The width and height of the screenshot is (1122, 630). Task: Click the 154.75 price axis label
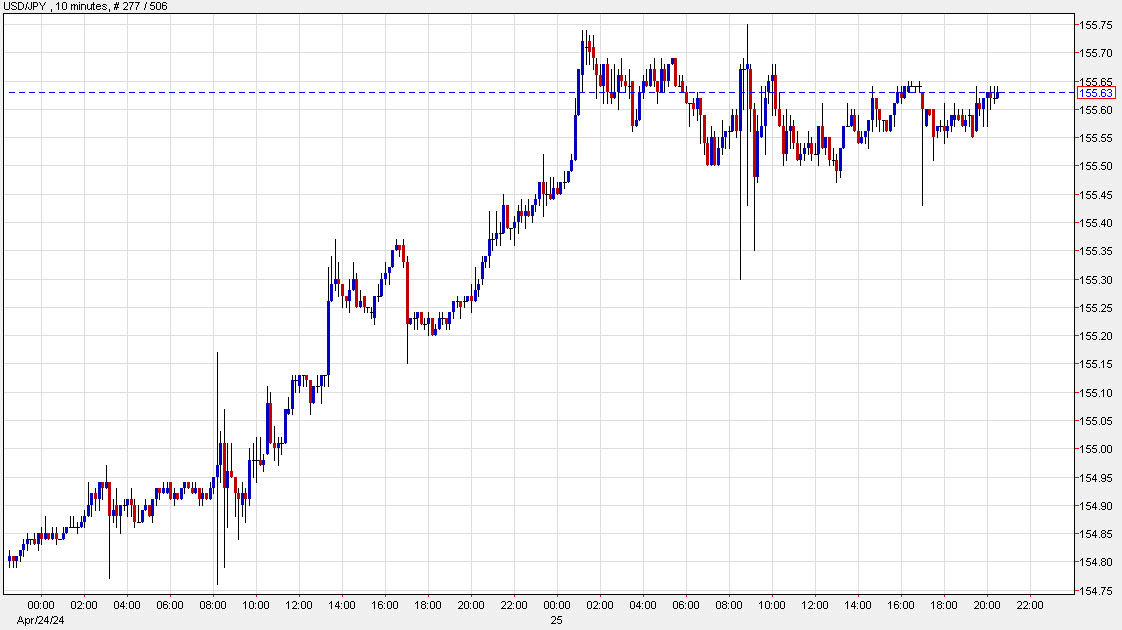pyautogui.click(x=1096, y=591)
